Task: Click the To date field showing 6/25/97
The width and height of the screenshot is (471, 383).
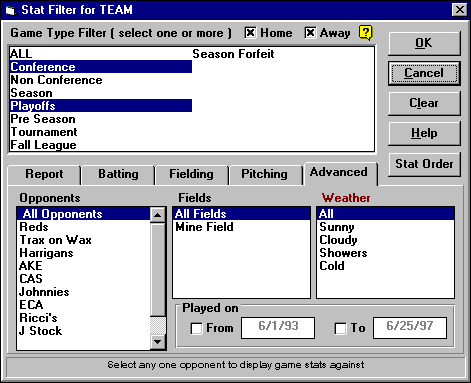Action: click(x=410, y=328)
